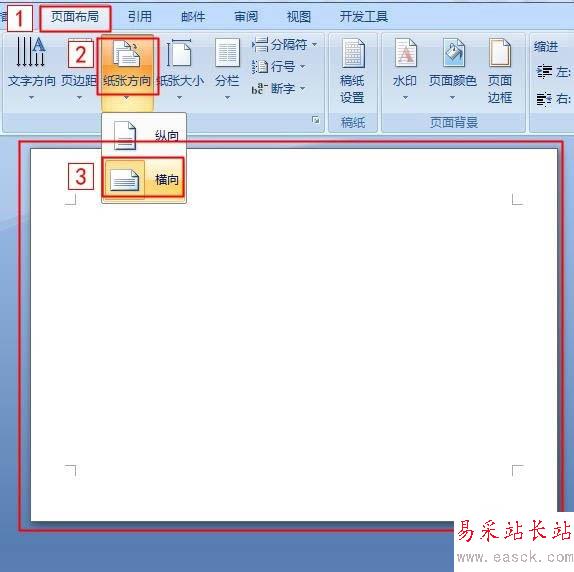The image size is (574, 572).
Task: Expand the 断字 dropdown arrow
Action: pos(302,89)
